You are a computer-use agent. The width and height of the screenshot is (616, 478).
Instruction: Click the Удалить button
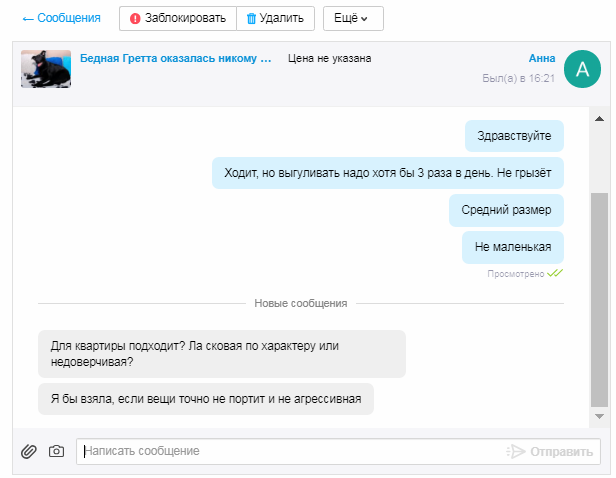coord(275,18)
